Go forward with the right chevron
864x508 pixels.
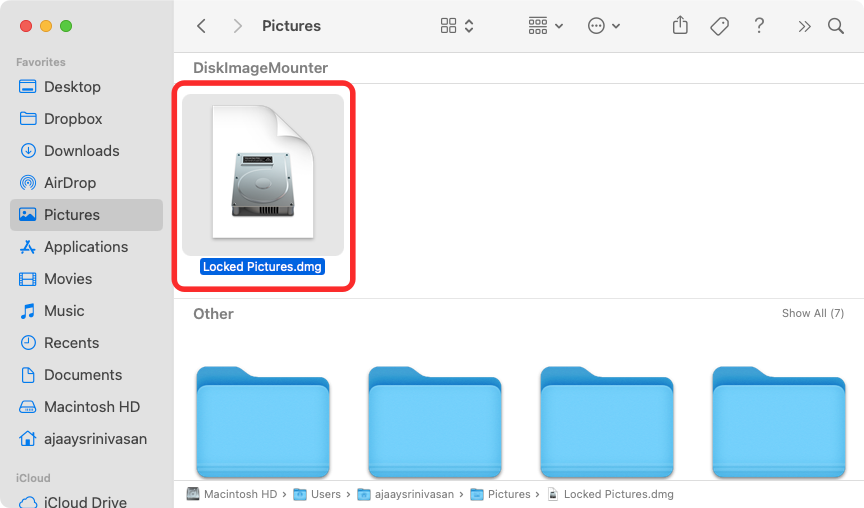point(237,26)
